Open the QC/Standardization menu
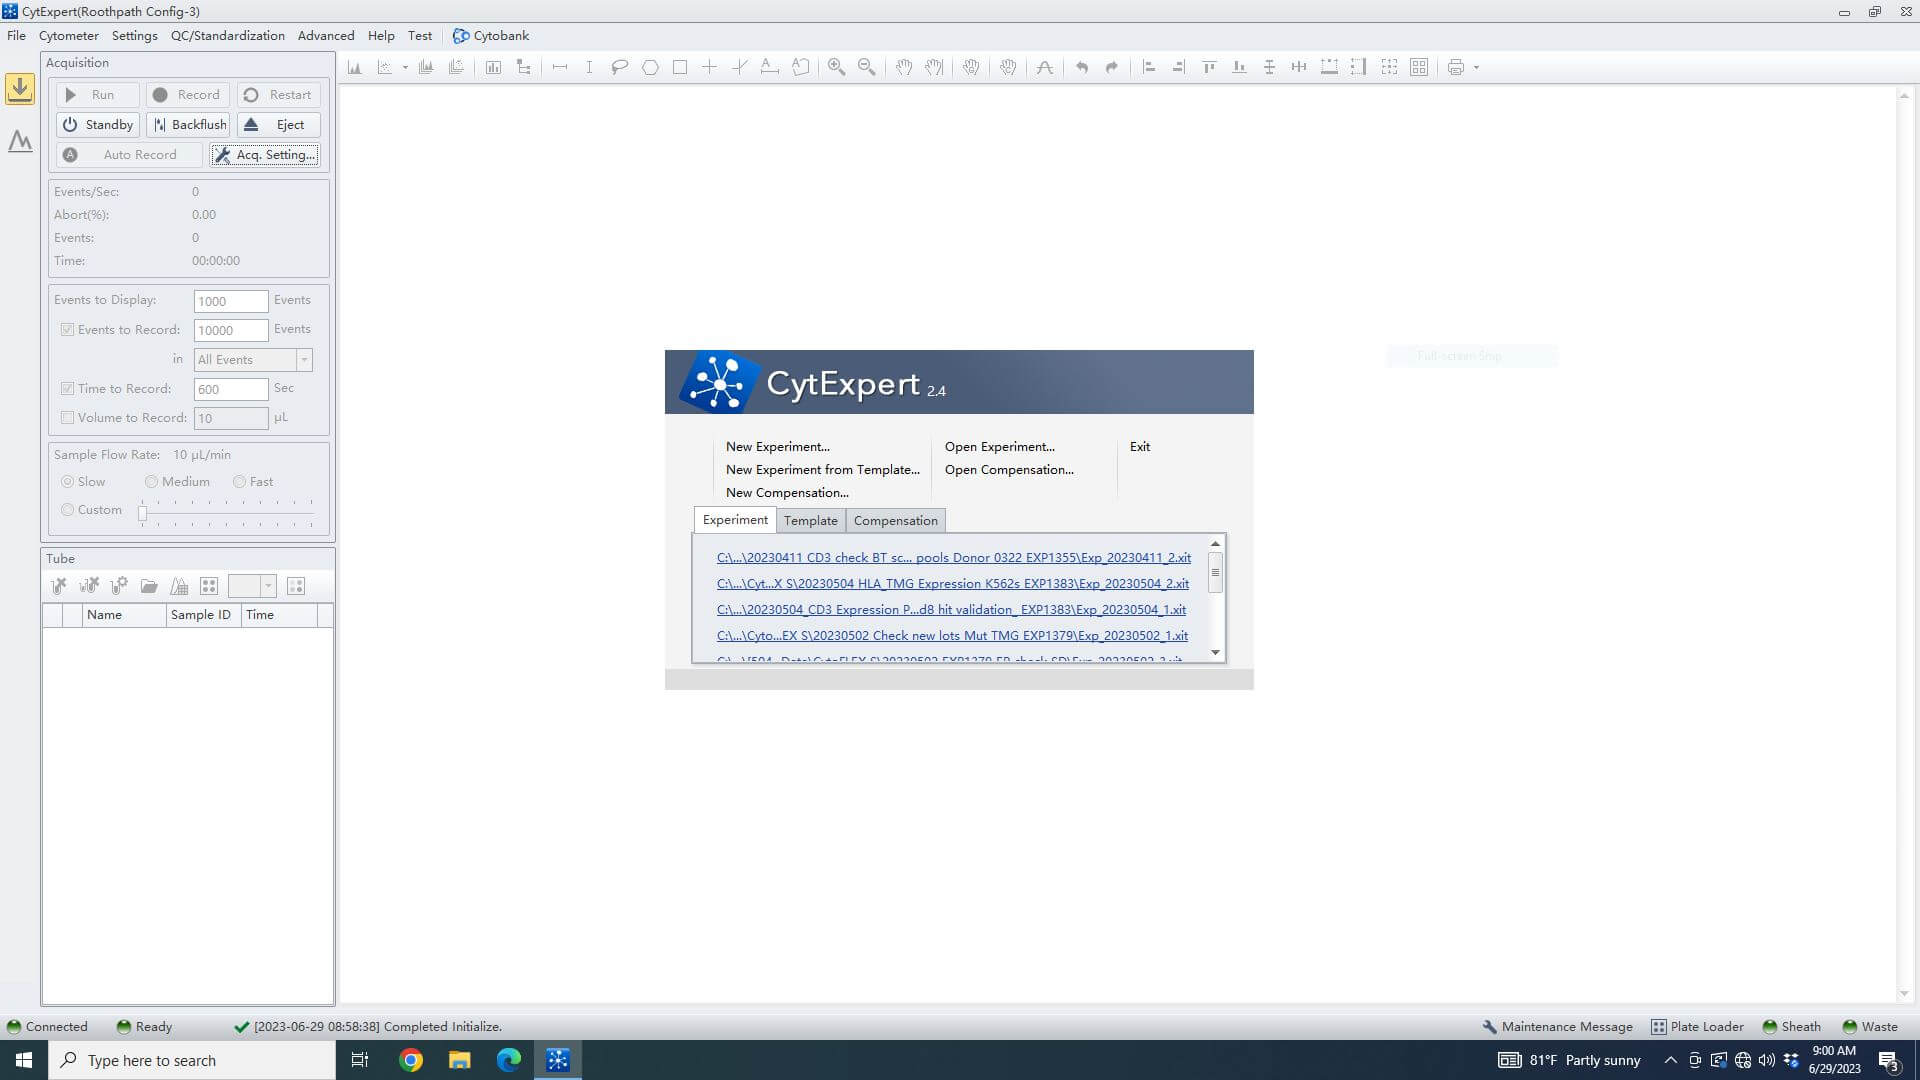Screen dimensions: 1920x1080 [227, 36]
